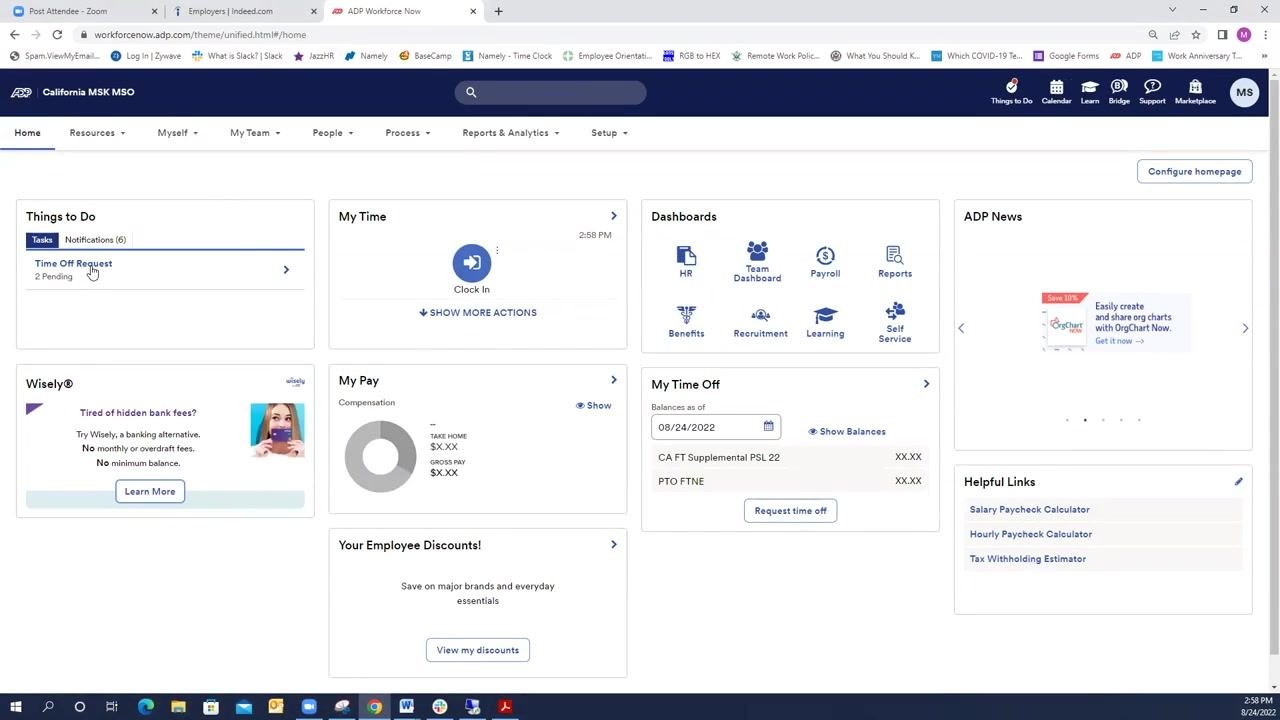Viewport: 1280px width, 720px height.
Task: Click the Request time off button
Action: 790,511
